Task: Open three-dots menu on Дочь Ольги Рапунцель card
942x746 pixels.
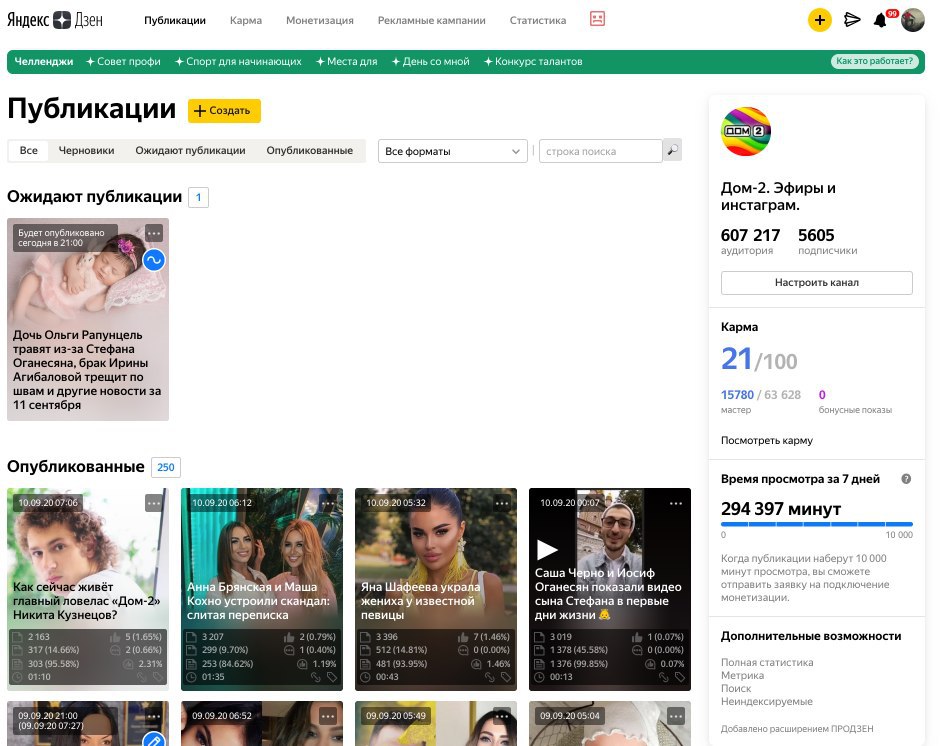Action: coord(154,233)
